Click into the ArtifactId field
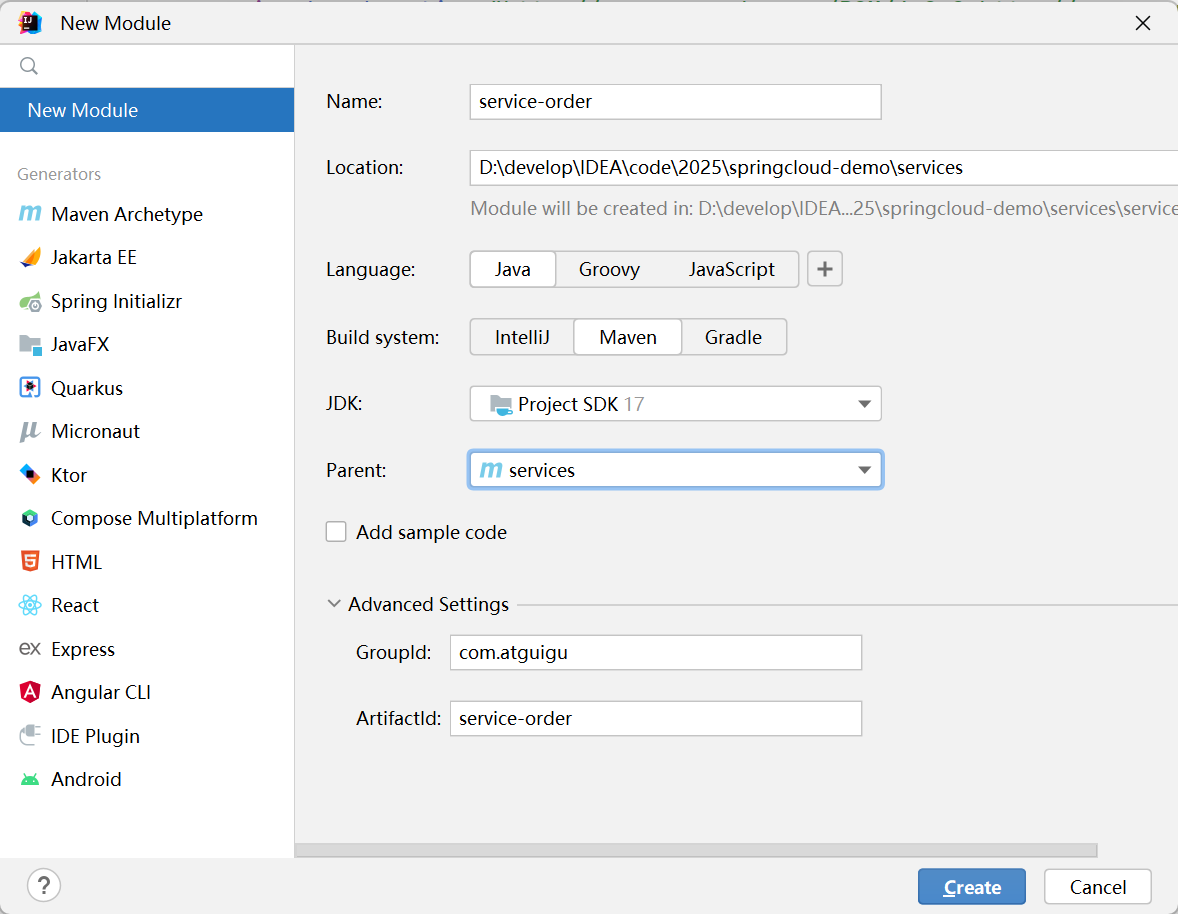The image size is (1178, 914). (656, 719)
